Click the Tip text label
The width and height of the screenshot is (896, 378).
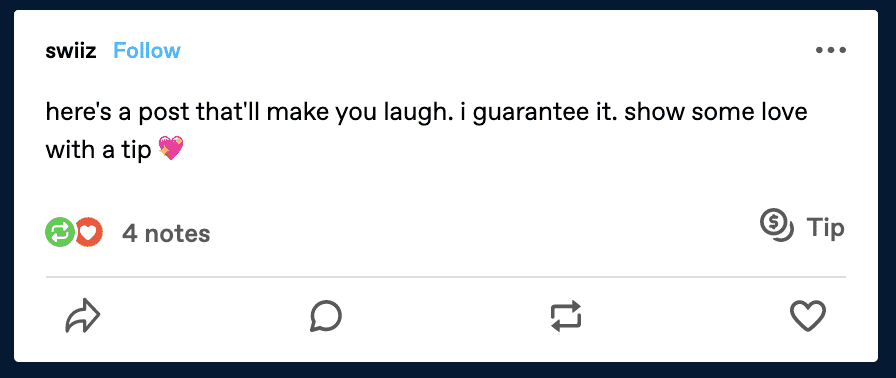825,228
